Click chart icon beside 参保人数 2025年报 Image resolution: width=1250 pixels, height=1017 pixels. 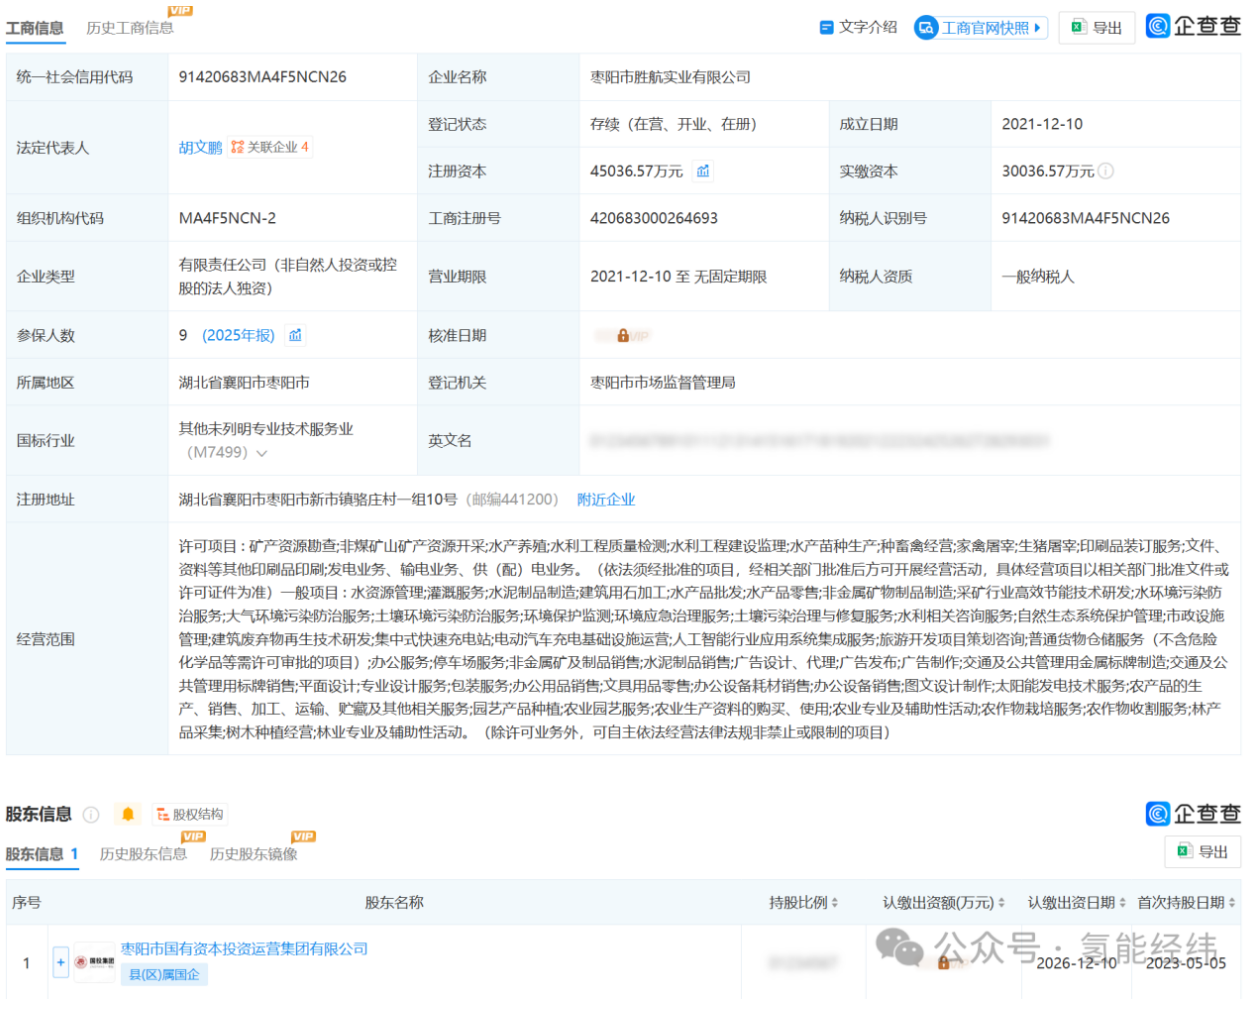[x=295, y=335]
